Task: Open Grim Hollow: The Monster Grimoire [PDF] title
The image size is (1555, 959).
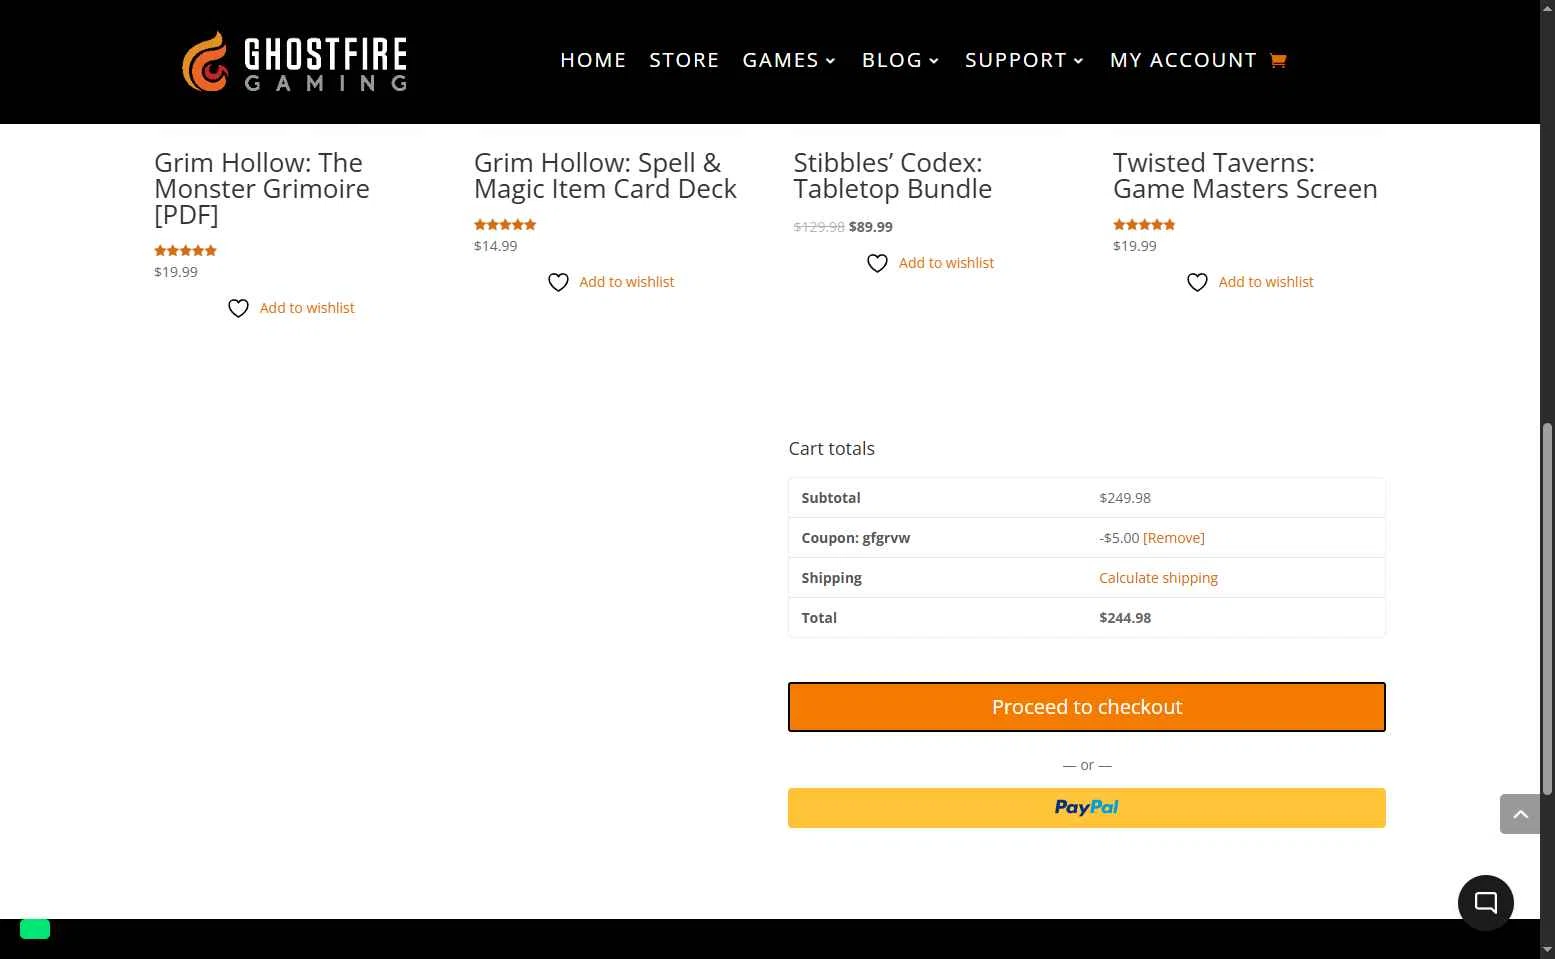Action: tap(262, 189)
